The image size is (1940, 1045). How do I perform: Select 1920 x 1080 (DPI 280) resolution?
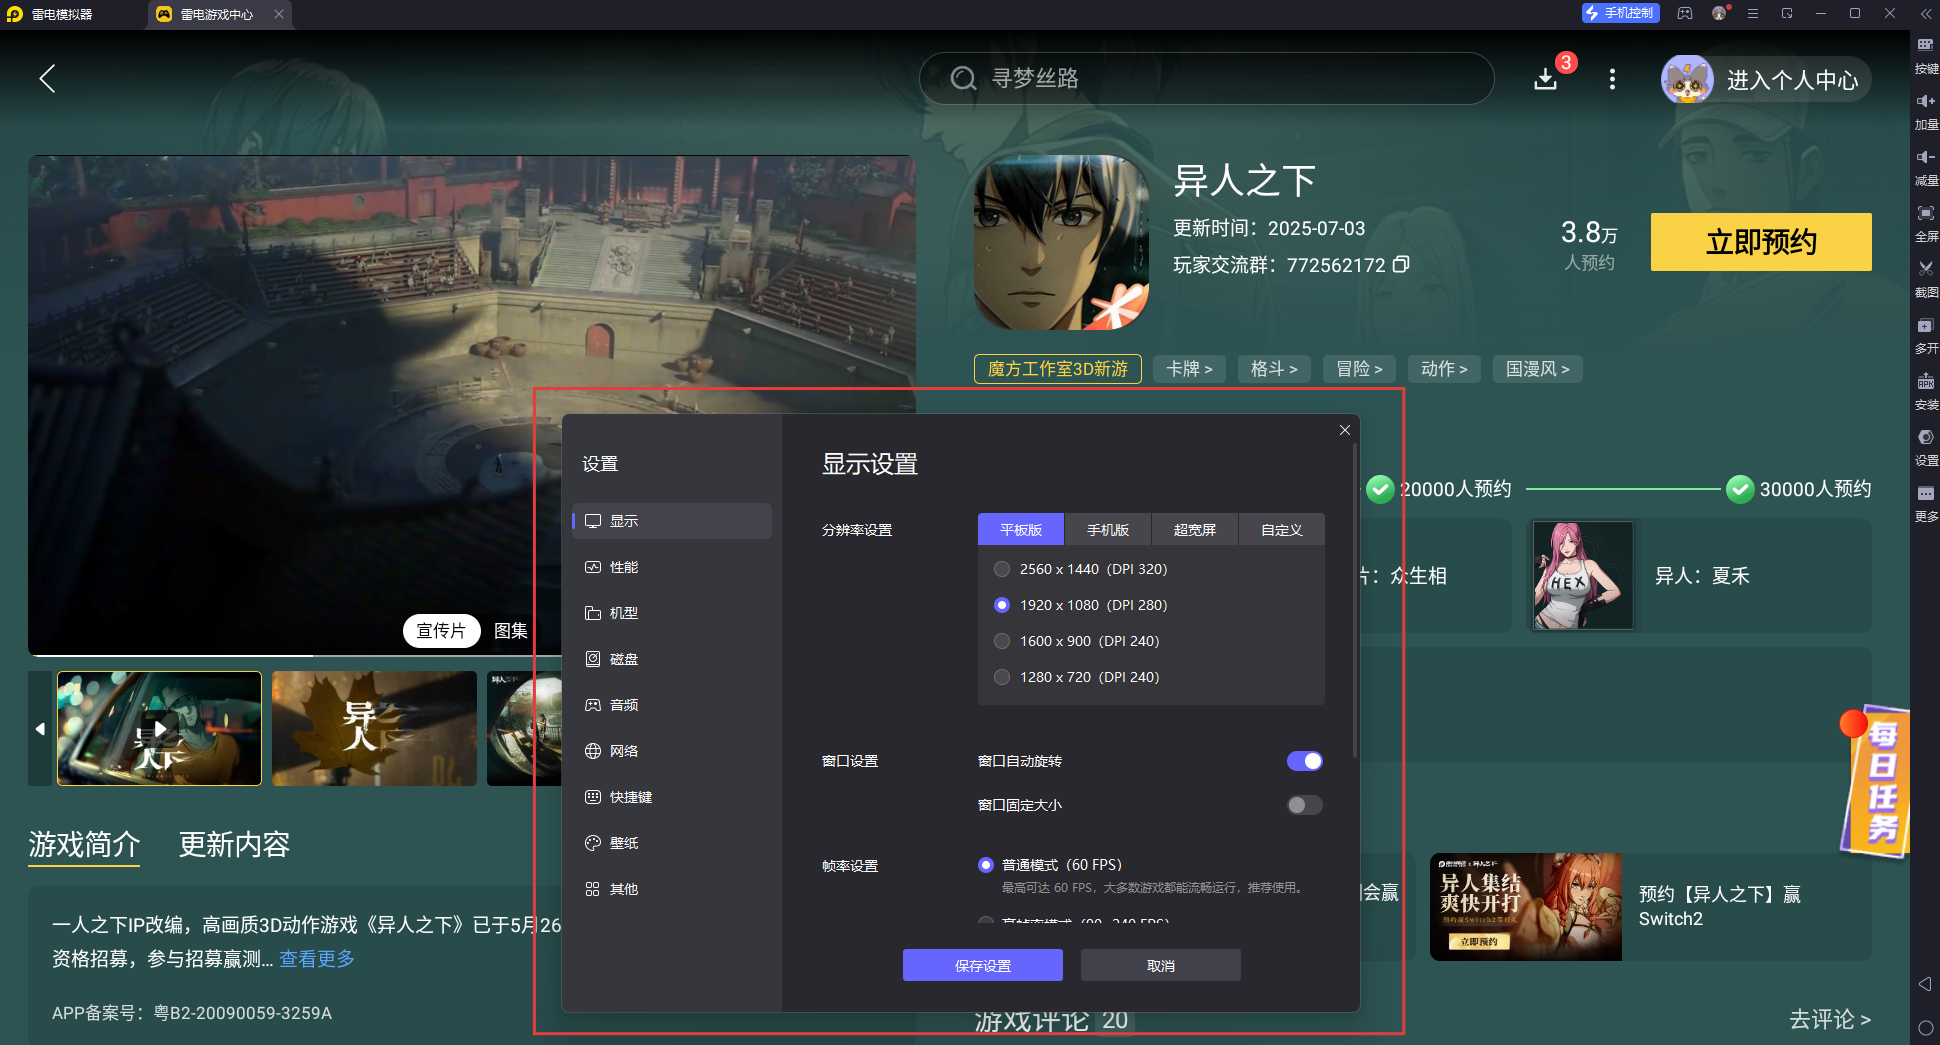(x=1002, y=605)
